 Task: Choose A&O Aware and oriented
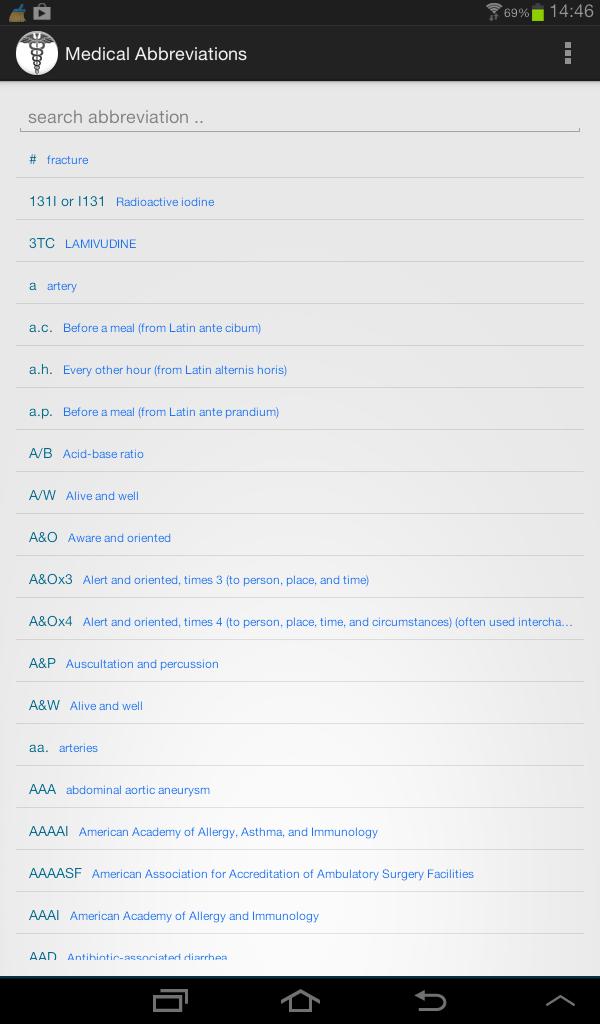pos(300,538)
